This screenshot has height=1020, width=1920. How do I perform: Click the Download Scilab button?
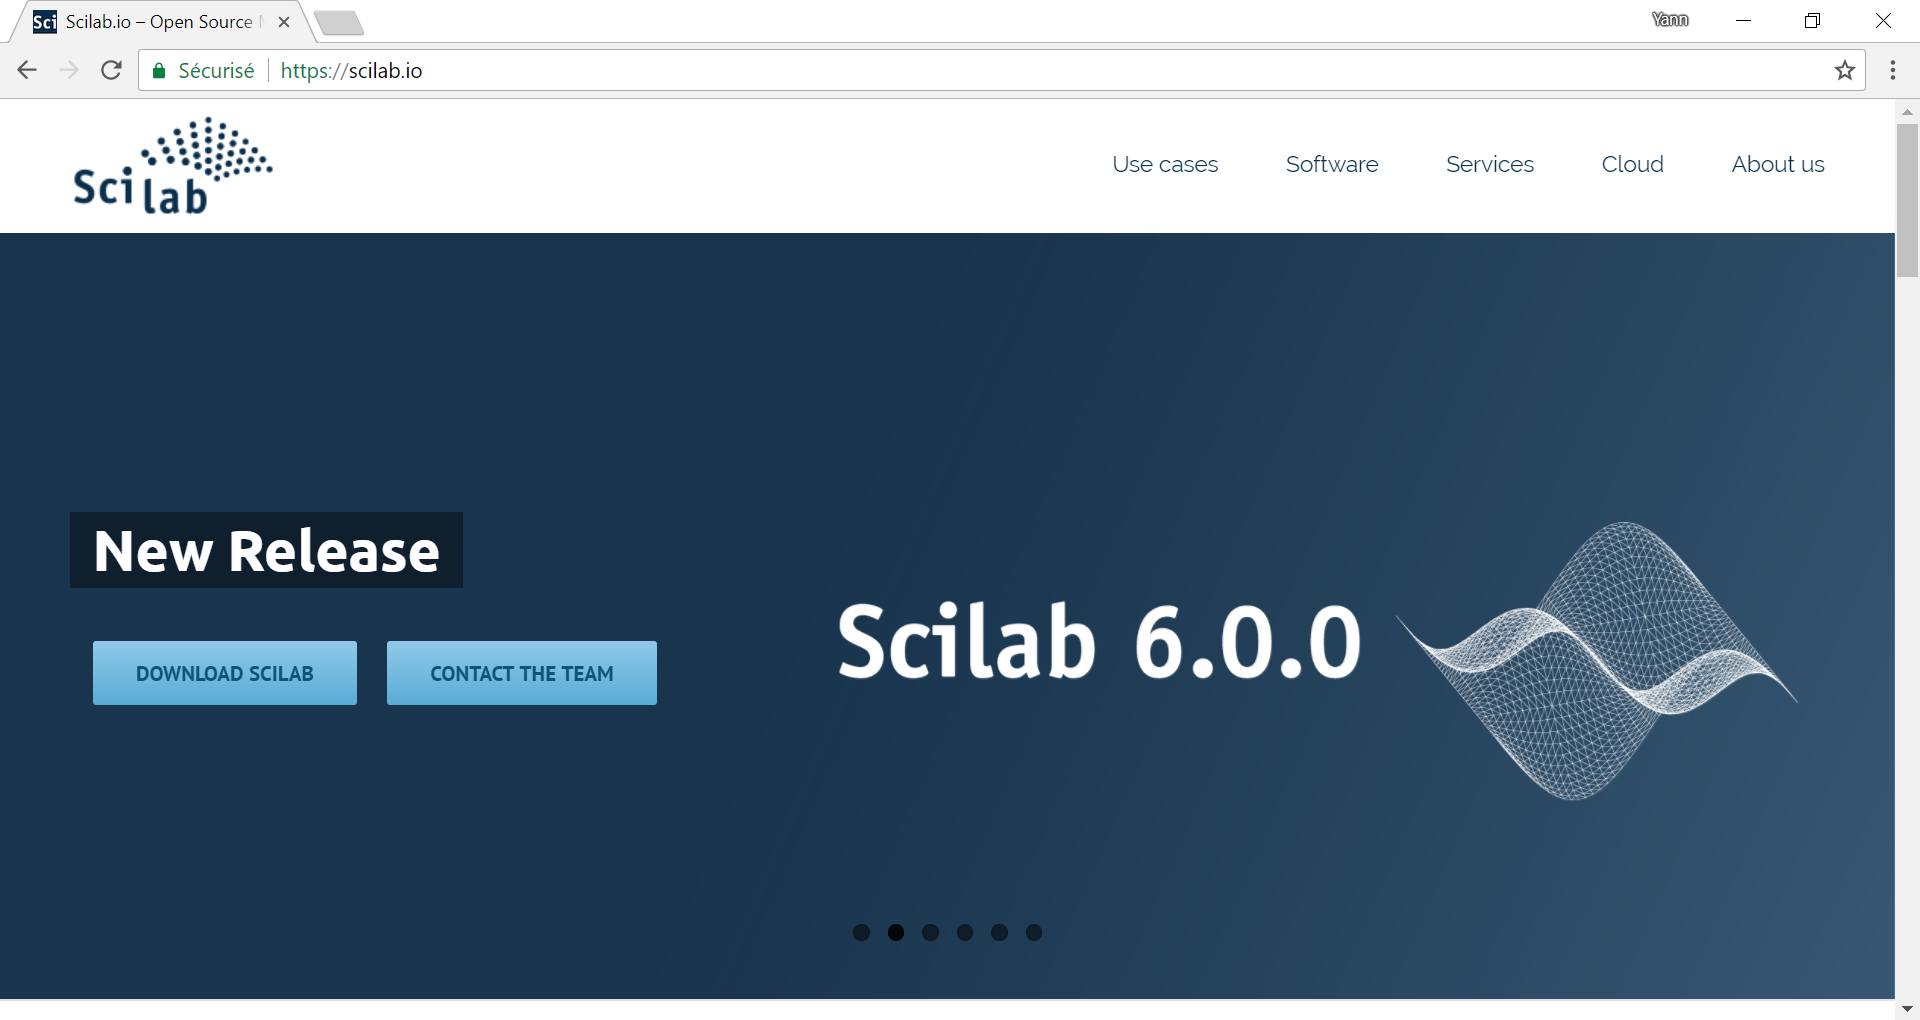pyautogui.click(x=225, y=673)
